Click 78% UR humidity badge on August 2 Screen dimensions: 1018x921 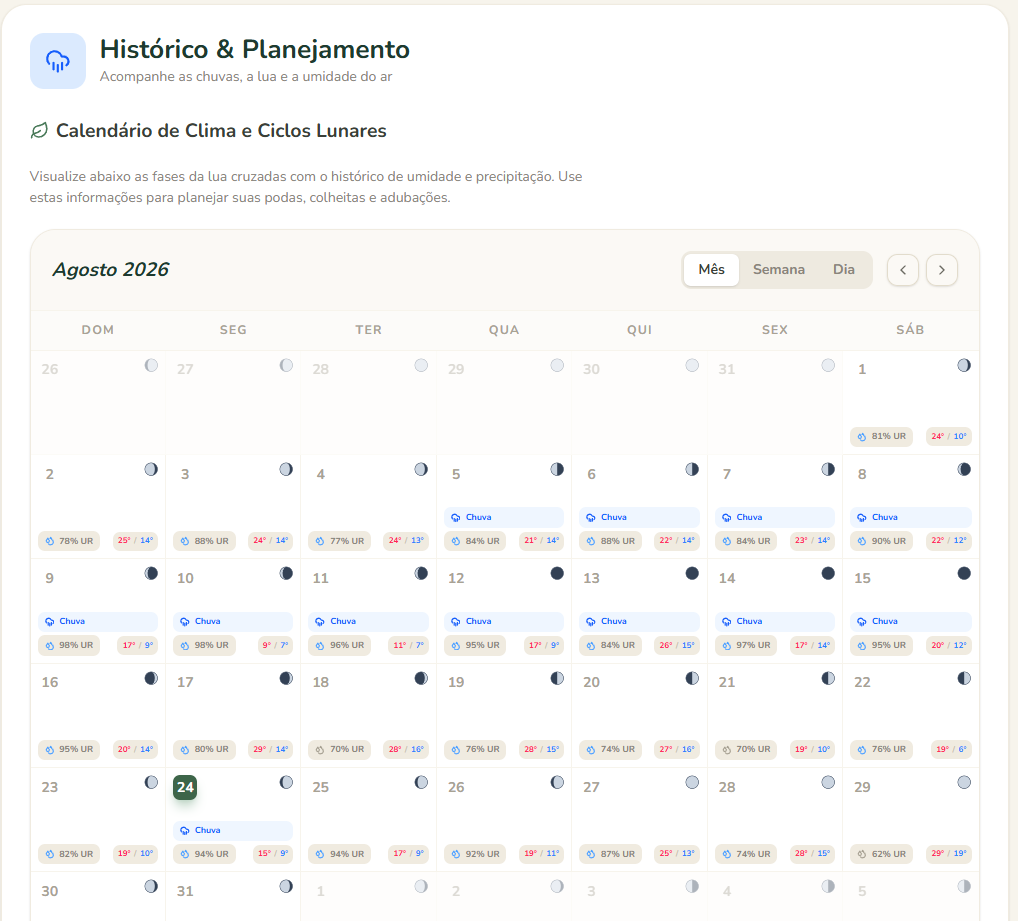click(69, 541)
